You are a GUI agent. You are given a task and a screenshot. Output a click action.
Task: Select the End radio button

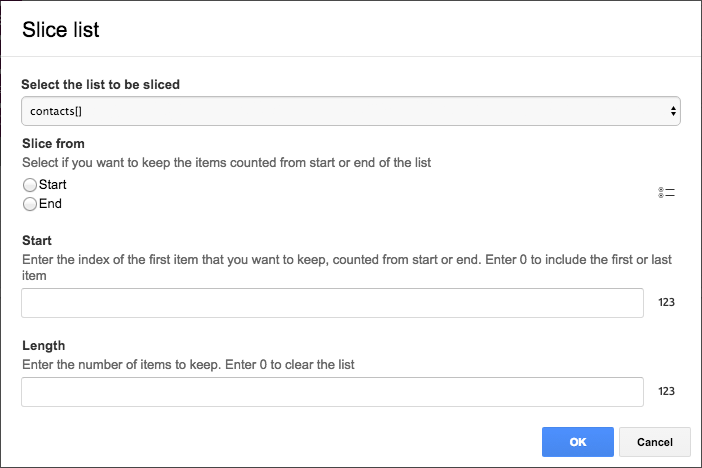coord(30,204)
